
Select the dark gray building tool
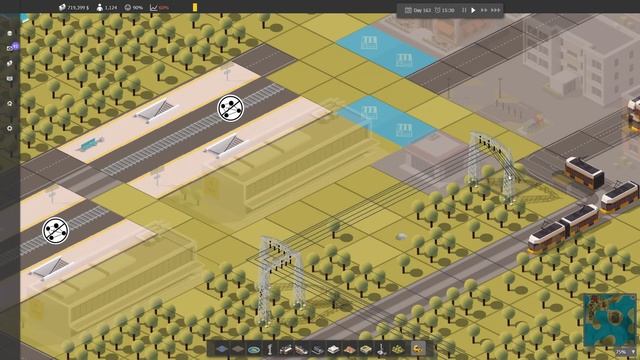(x=317, y=349)
